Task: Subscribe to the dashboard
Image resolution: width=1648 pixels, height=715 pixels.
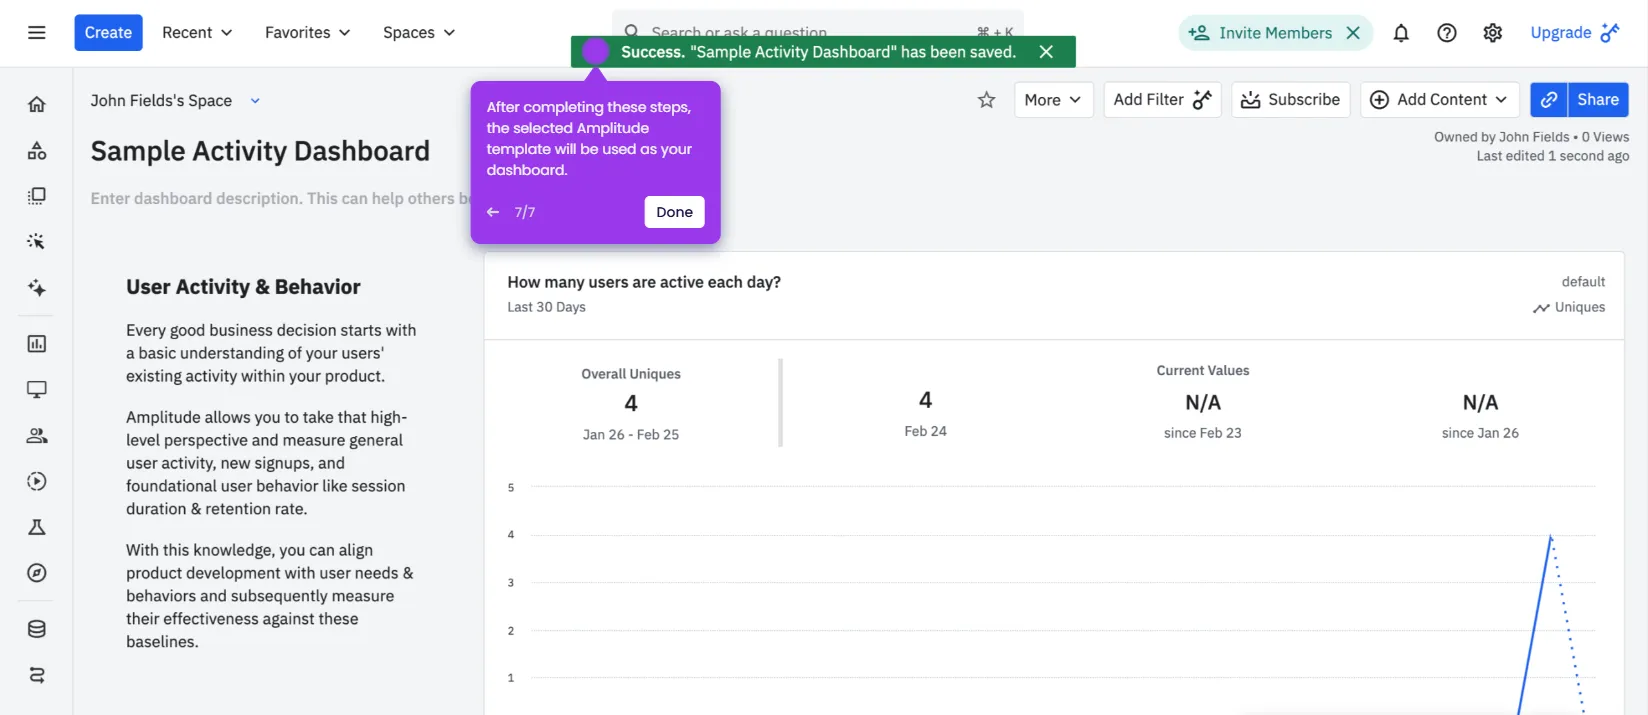Action: pyautogui.click(x=1291, y=100)
